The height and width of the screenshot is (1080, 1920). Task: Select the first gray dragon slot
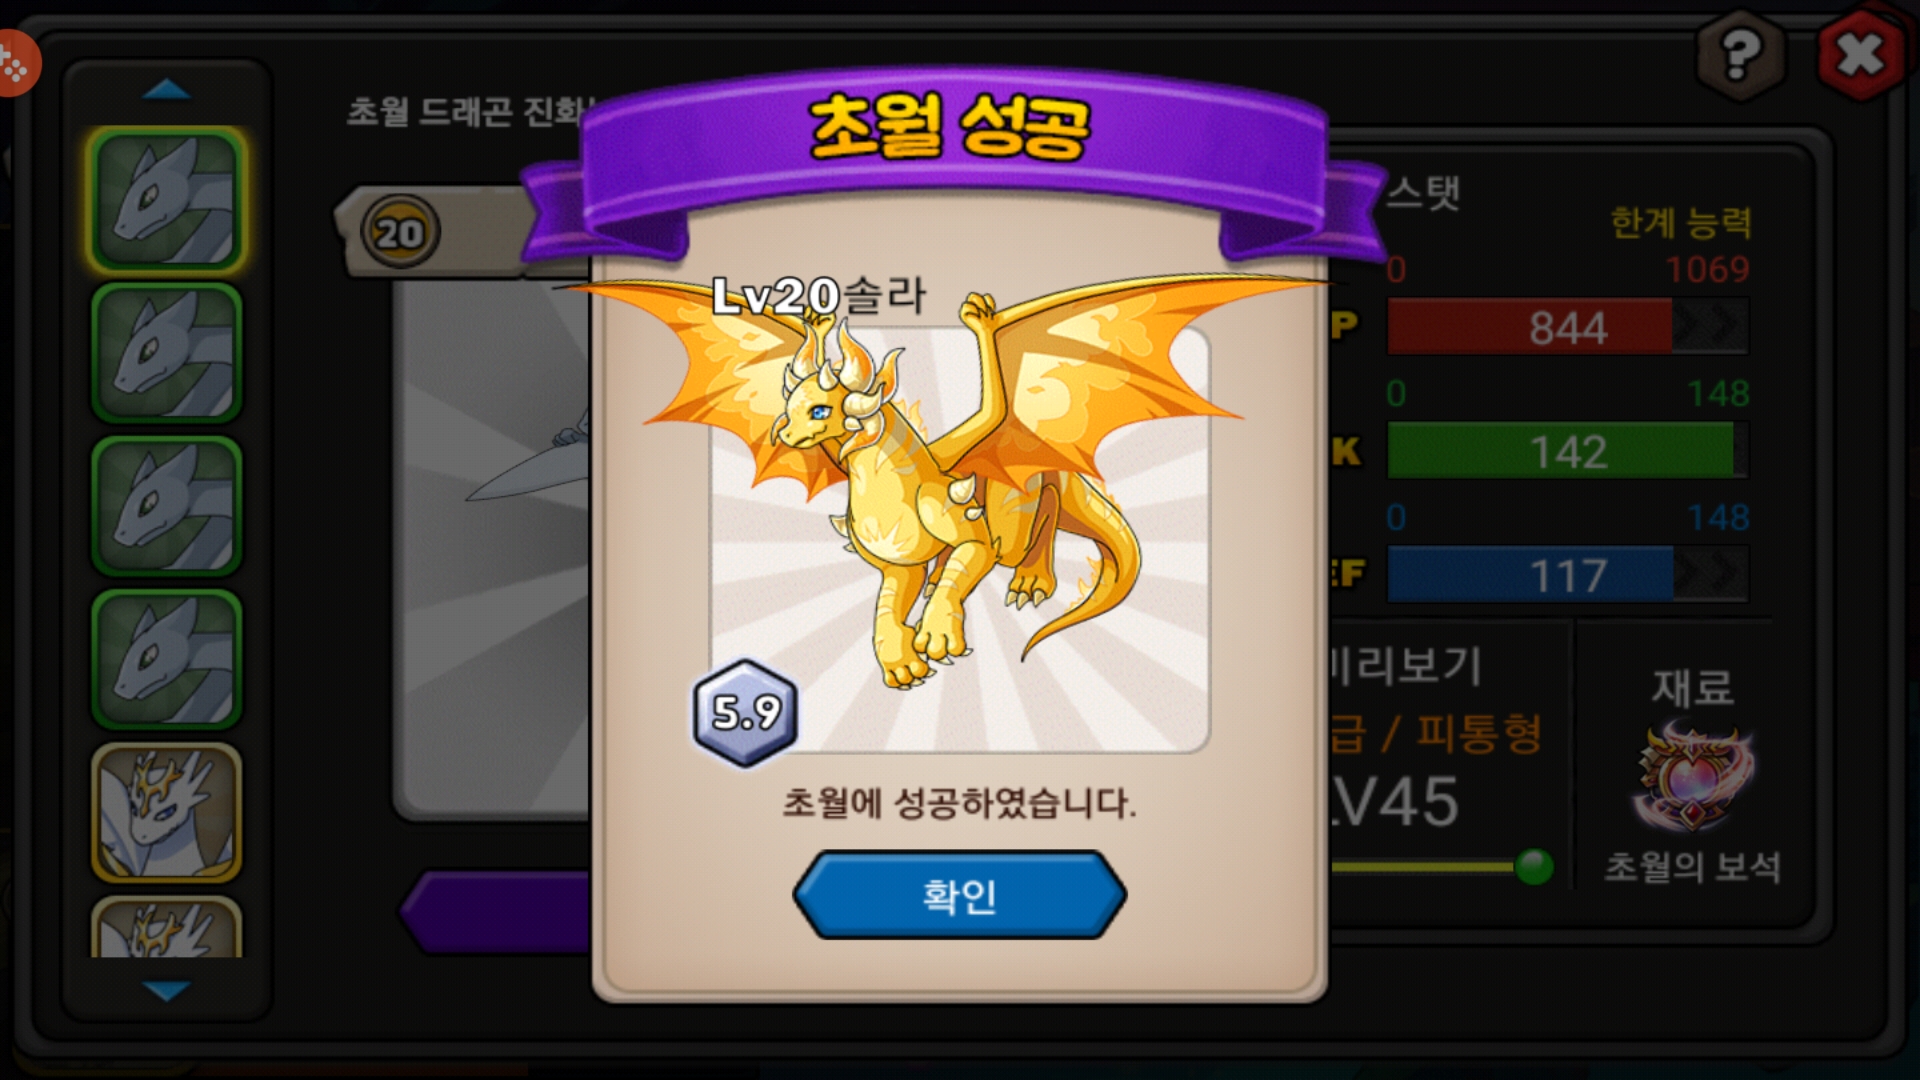pos(167,200)
